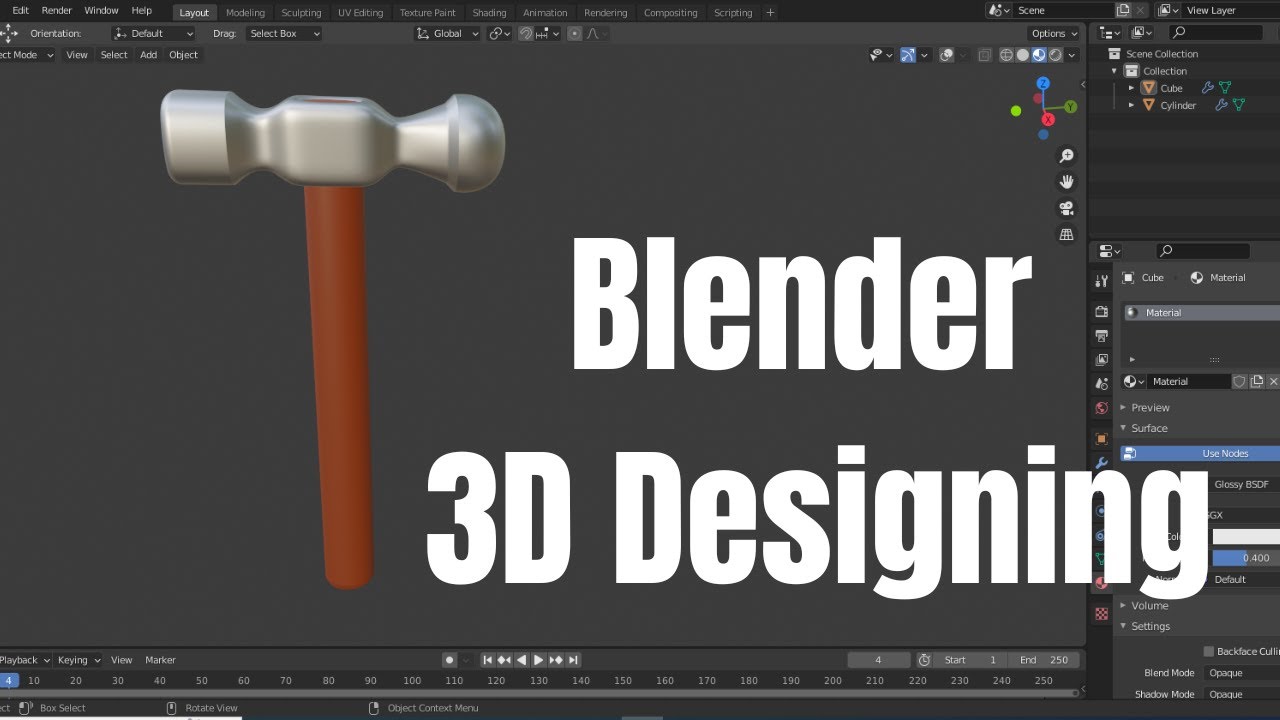Click the Cube modifier wrench icon in outliner
Viewport: 1280px width, 720px height.
tap(1207, 88)
